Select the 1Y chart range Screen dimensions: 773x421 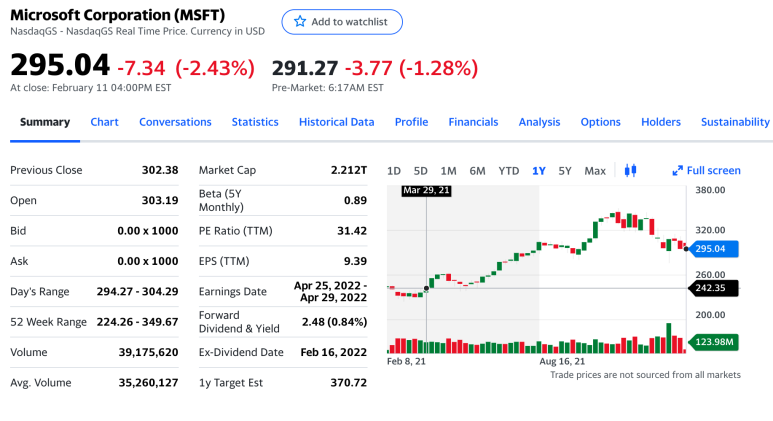tap(538, 171)
